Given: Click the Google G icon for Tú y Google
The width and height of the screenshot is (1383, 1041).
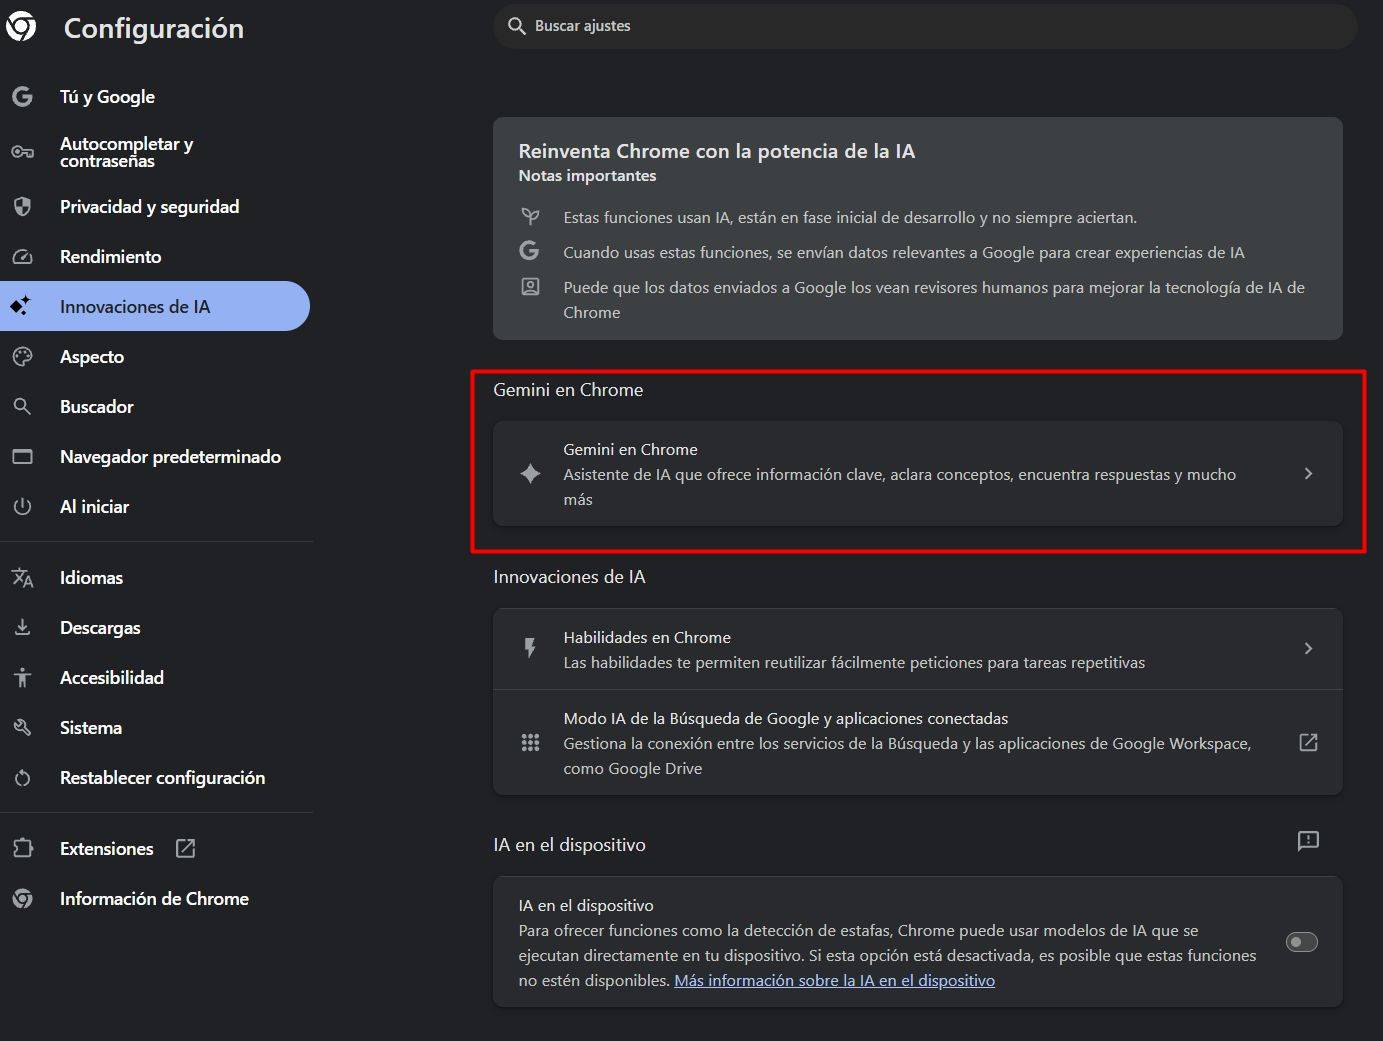Looking at the screenshot, I should (22, 97).
